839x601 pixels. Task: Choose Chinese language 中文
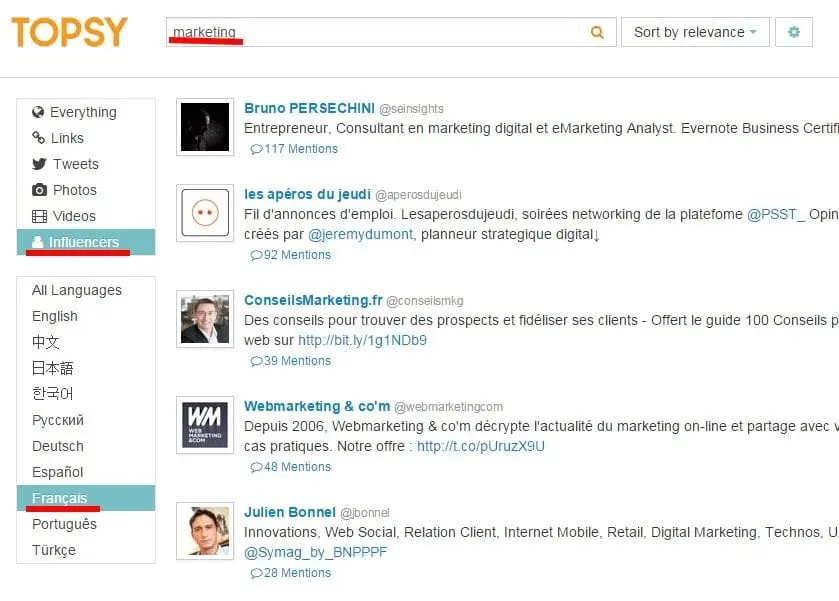(86, 342)
